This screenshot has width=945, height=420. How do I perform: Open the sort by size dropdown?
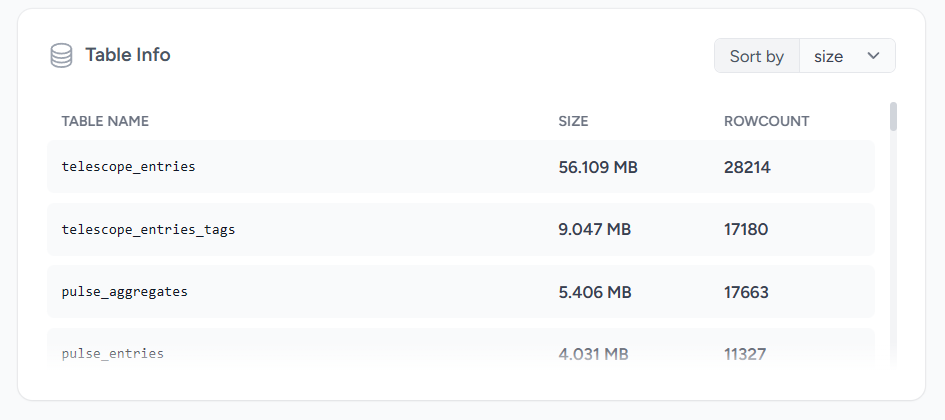[x=847, y=56]
